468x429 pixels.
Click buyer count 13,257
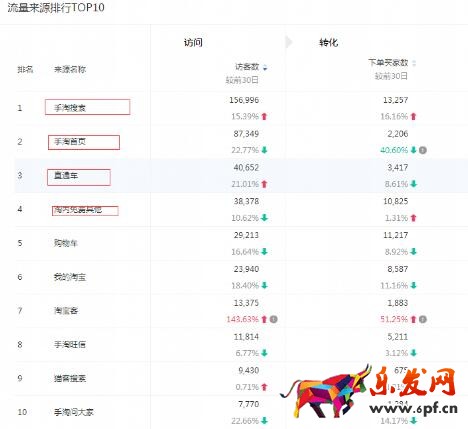coord(395,100)
